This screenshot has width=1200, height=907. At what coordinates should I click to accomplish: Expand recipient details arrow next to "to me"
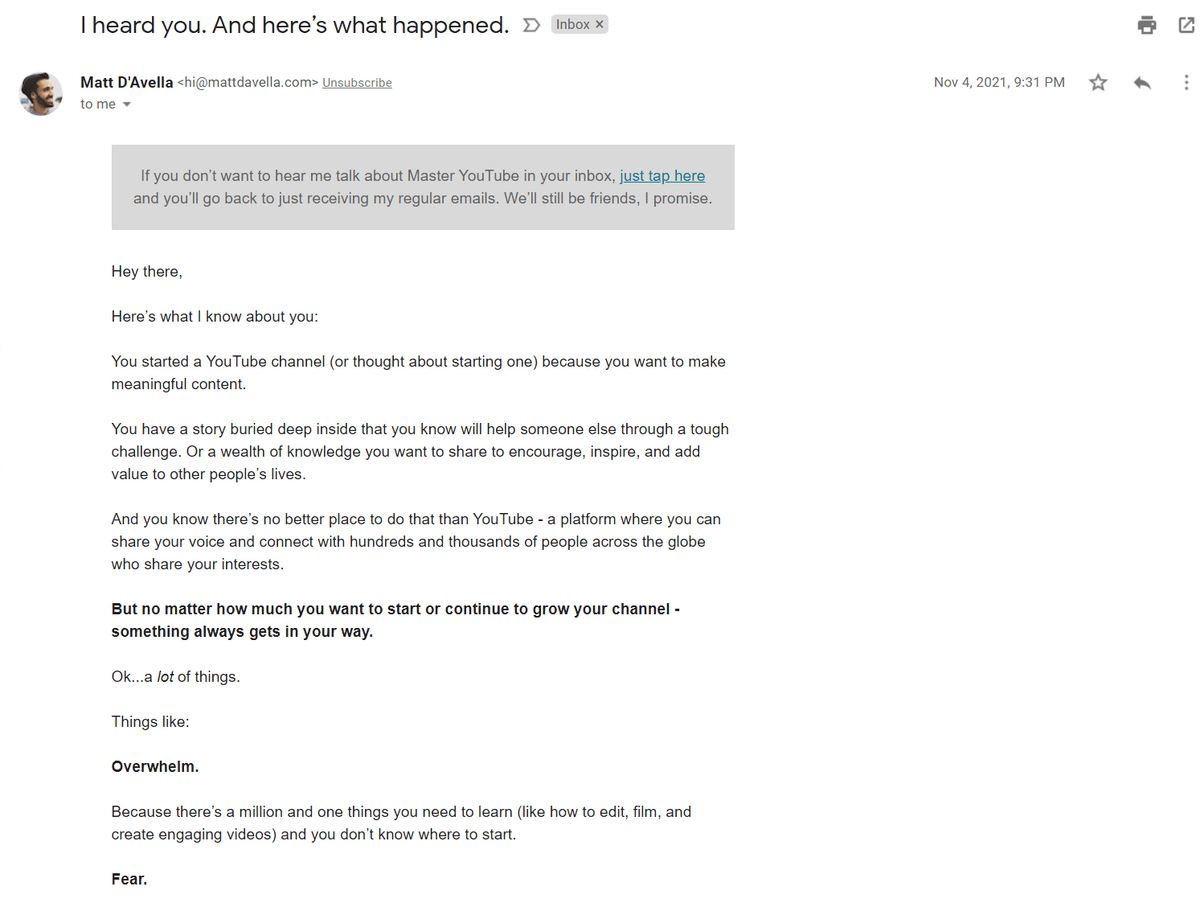127,105
